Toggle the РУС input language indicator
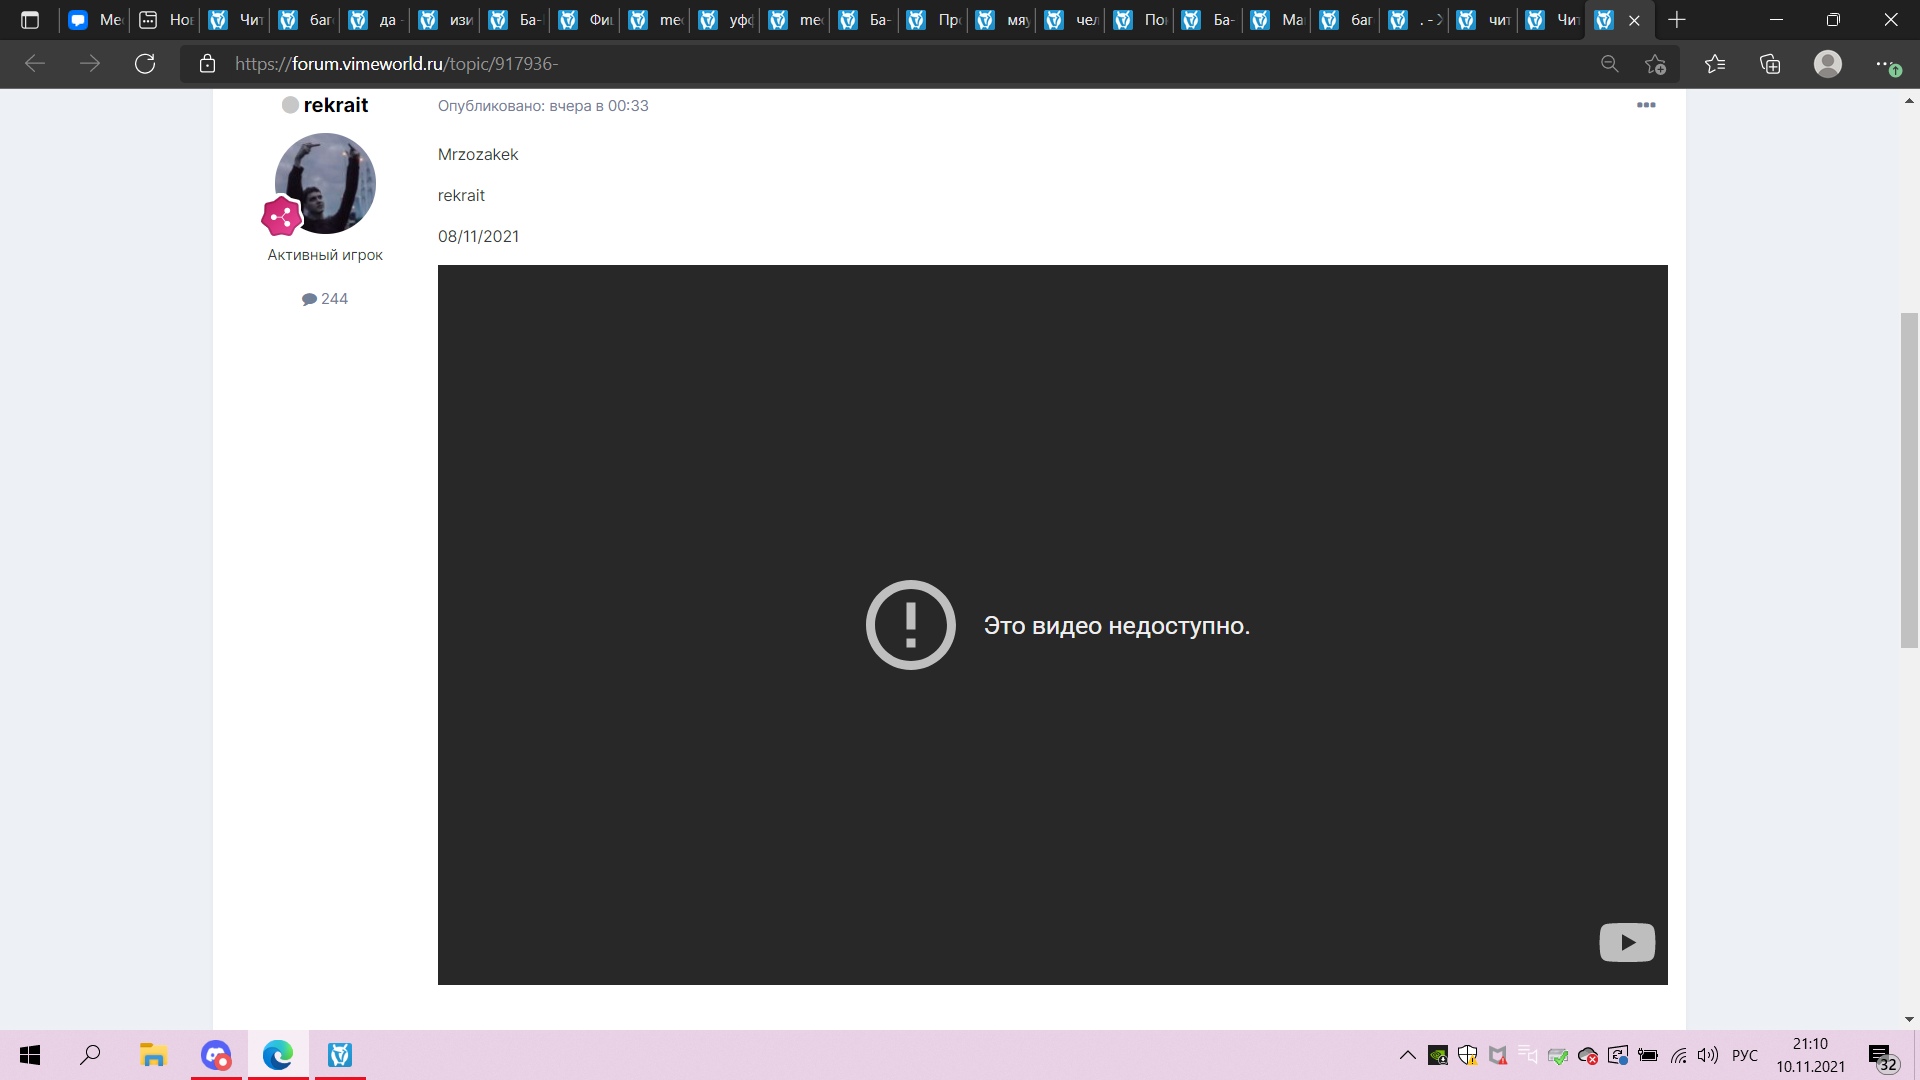 [1744, 1055]
